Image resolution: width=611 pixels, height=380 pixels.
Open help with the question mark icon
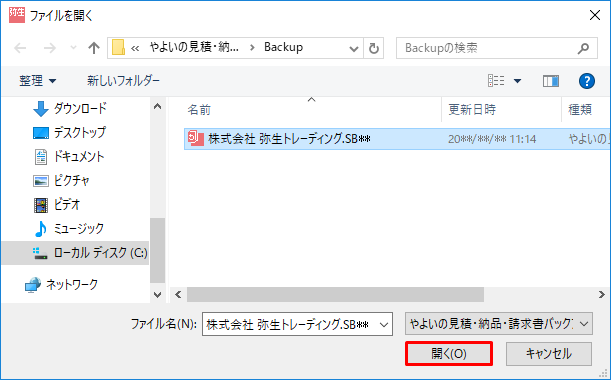click(x=586, y=81)
